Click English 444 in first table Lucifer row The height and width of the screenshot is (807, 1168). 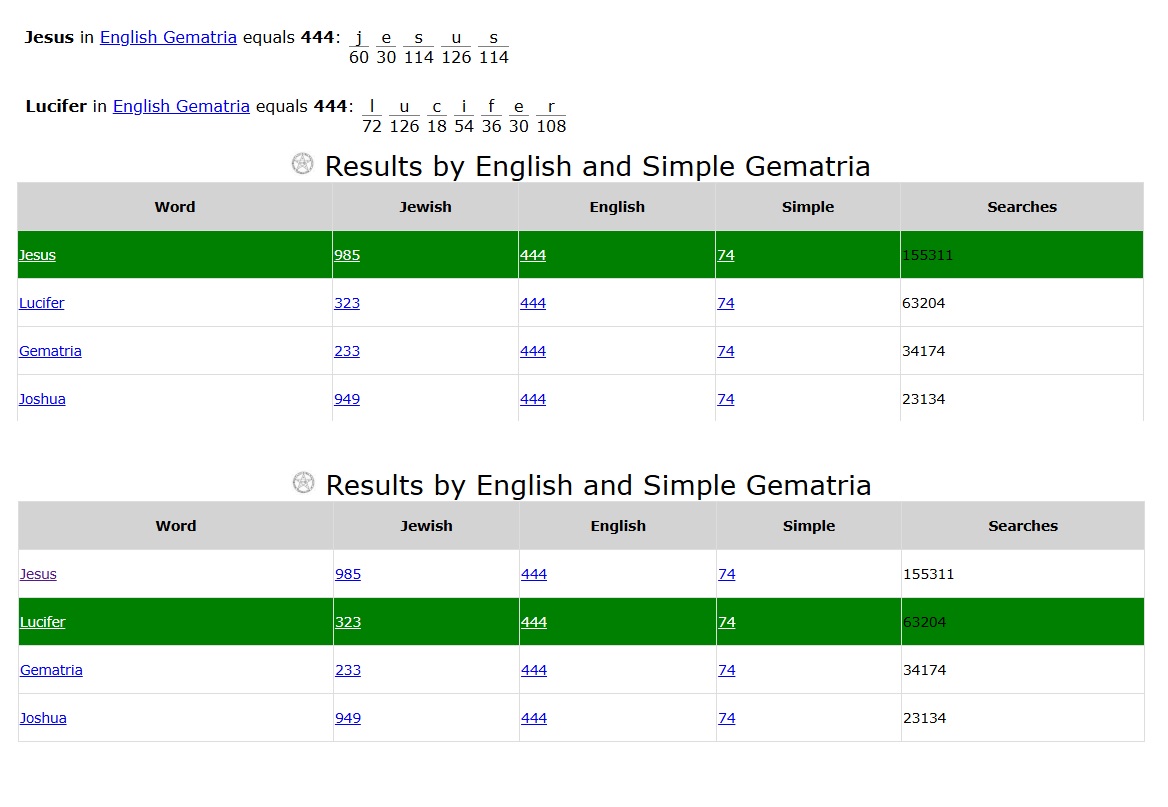point(533,303)
